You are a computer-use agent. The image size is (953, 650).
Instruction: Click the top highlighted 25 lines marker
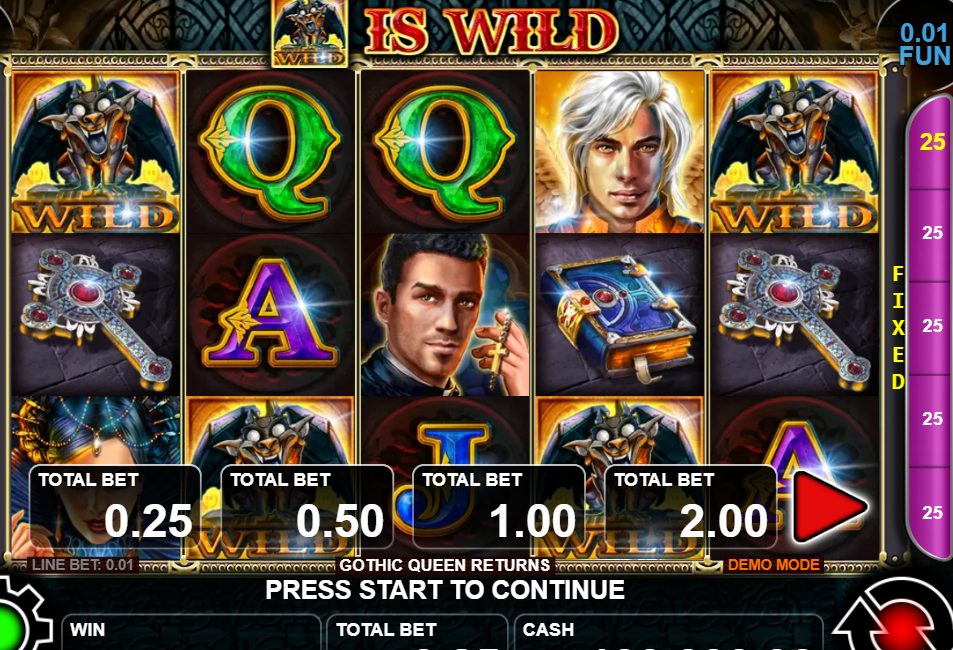(x=932, y=142)
